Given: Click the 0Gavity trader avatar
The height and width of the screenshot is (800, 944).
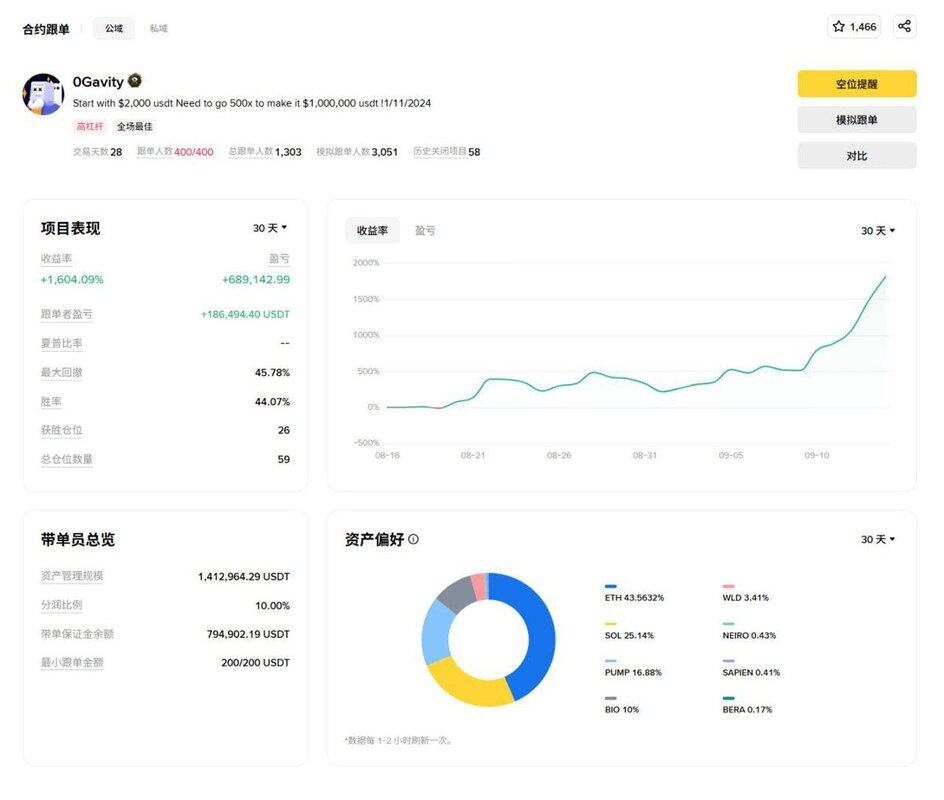Looking at the screenshot, I should (43, 94).
